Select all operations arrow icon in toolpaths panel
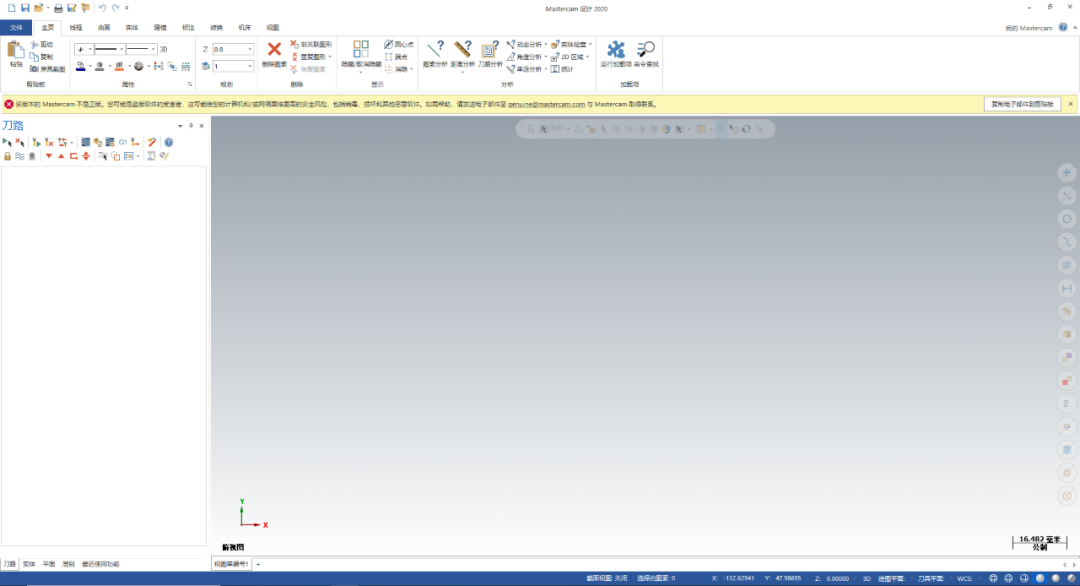Screen dimensions: 1080x586 pos(7,143)
